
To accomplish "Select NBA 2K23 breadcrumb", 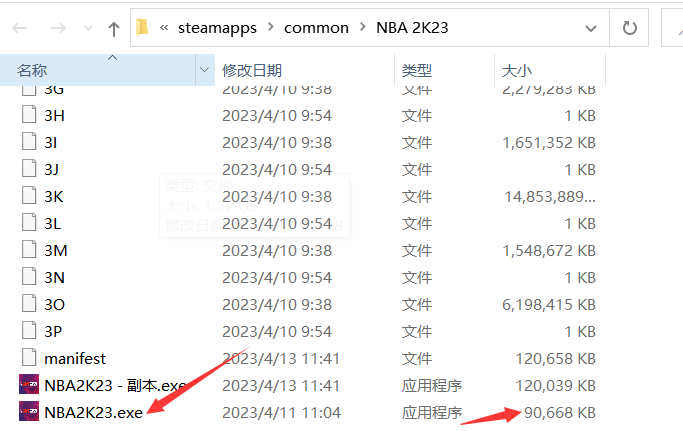I will 412,27.
